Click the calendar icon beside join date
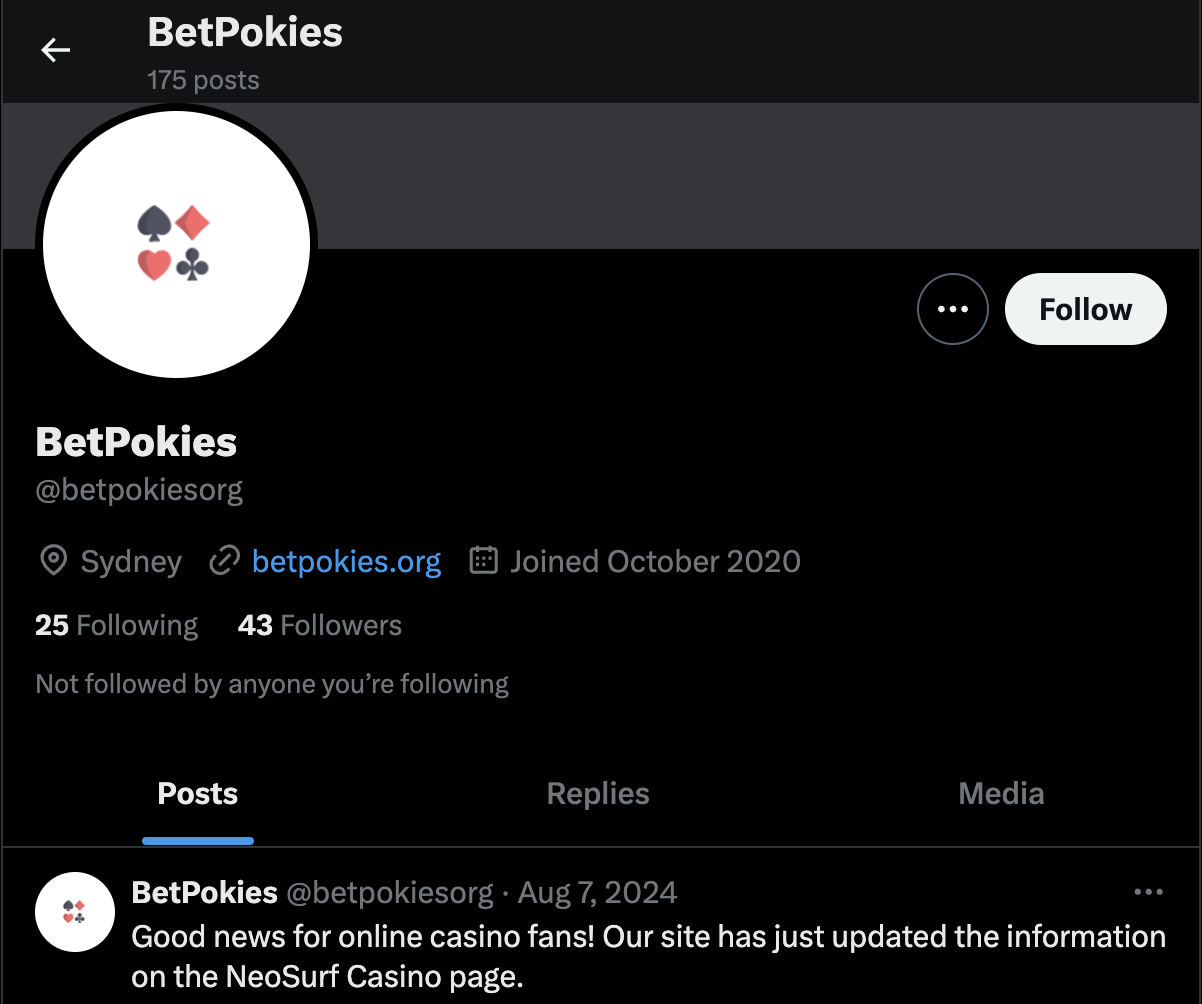 click(x=484, y=561)
